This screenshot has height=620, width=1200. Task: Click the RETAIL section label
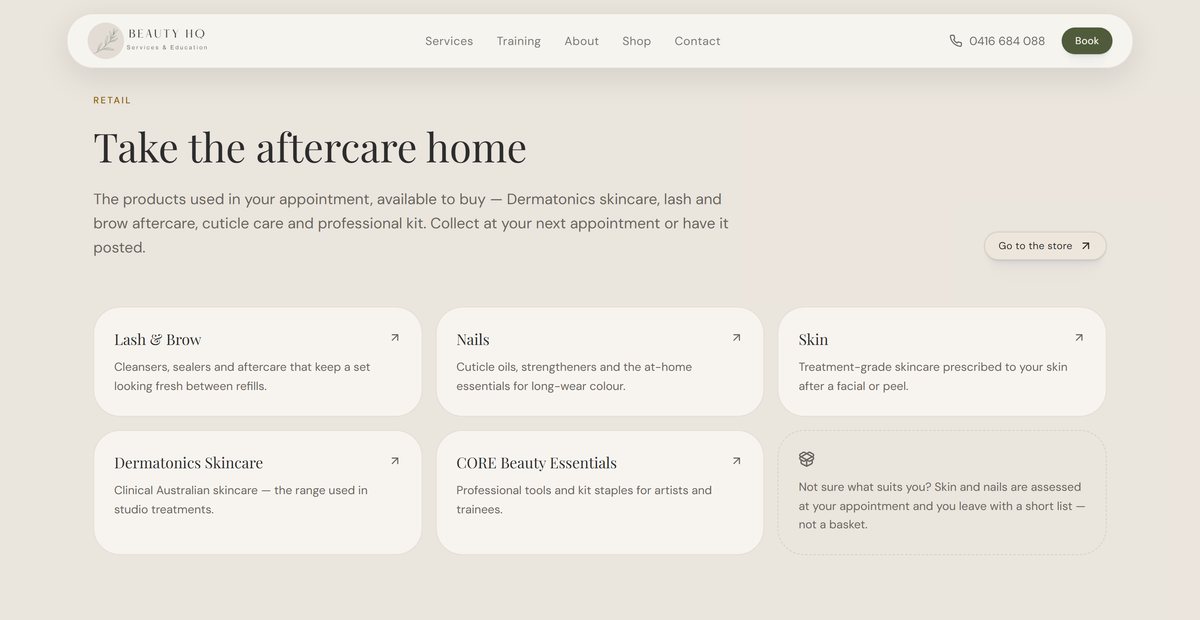click(112, 100)
